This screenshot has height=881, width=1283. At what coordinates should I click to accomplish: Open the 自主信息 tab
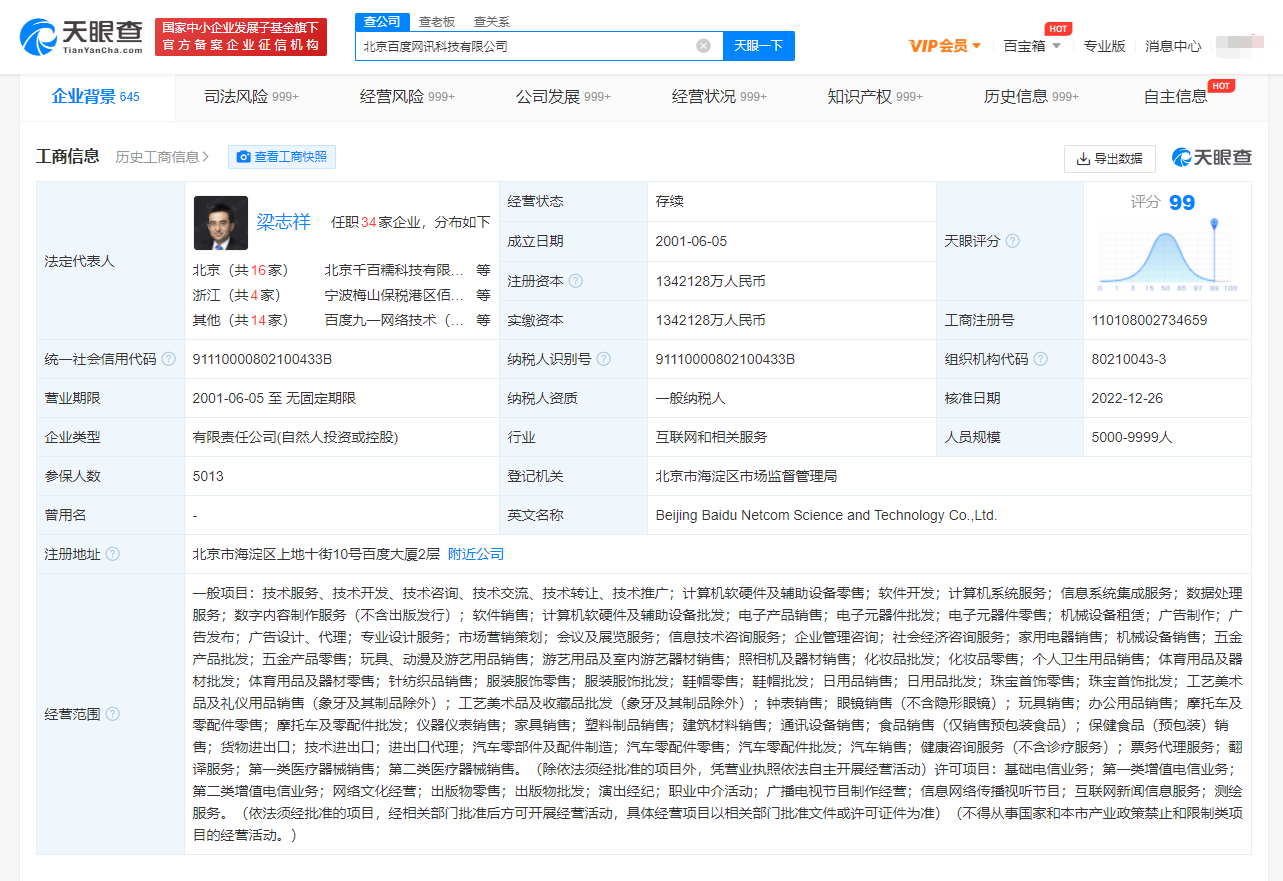pos(1176,97)
